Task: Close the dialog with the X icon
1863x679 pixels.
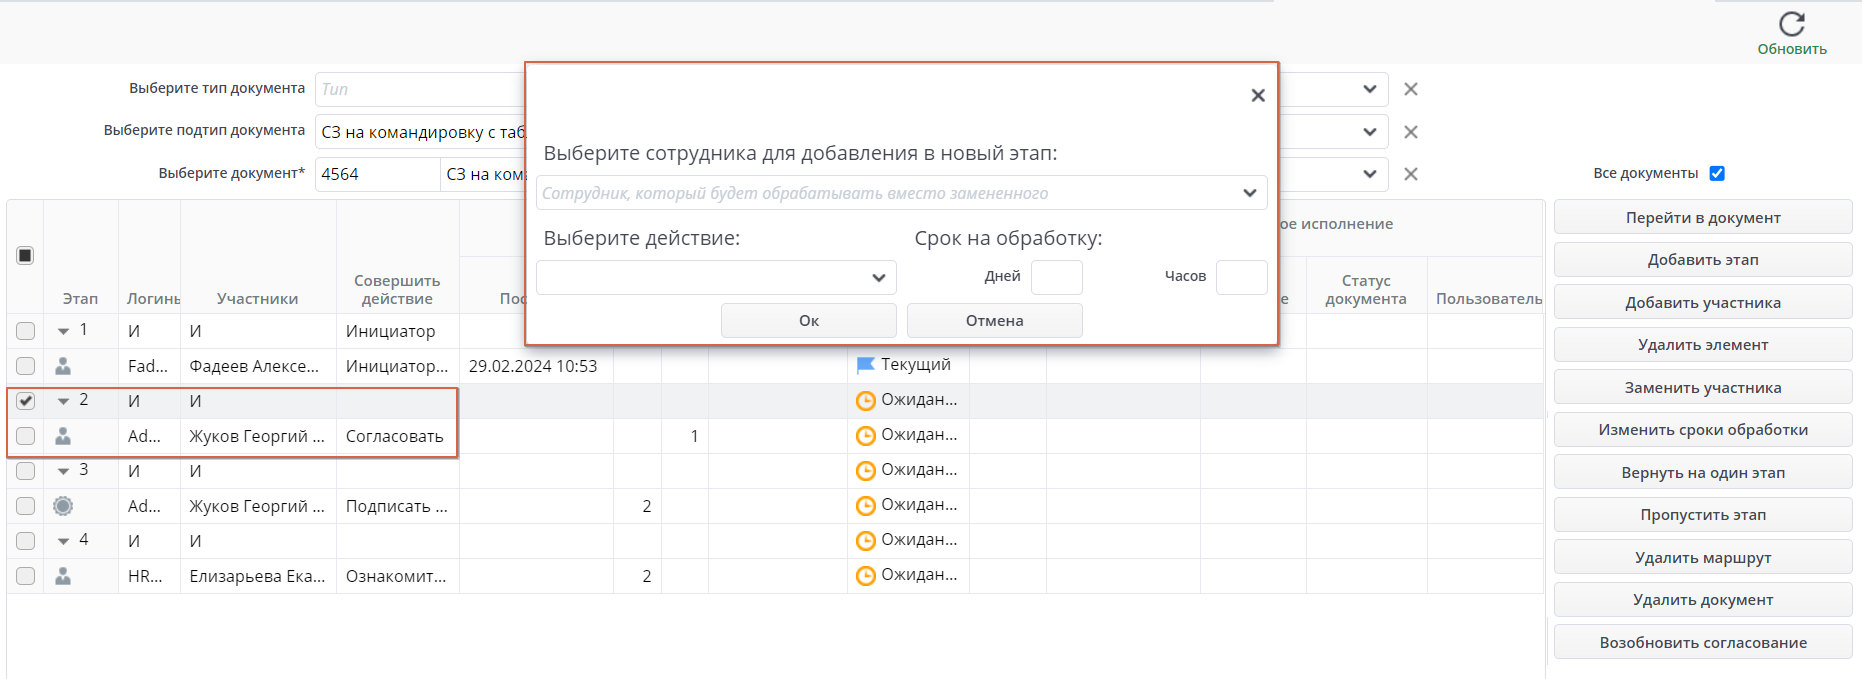Action: pyautogui.click(x=1258, y=95)
